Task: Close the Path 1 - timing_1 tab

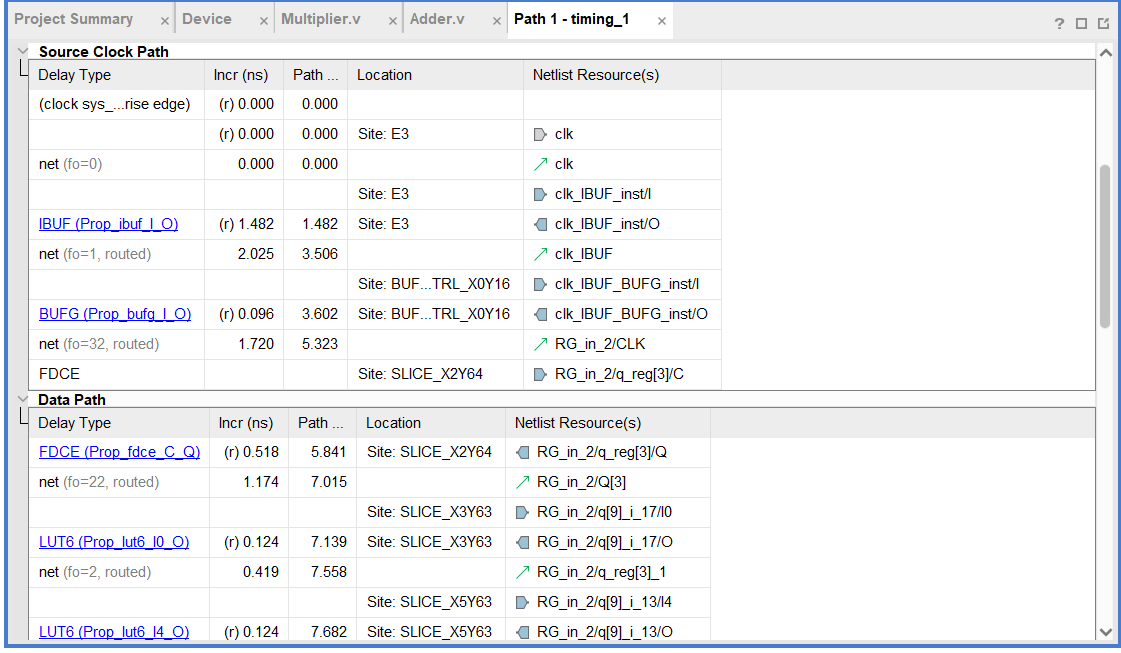Action: click(x=662, y=21)
